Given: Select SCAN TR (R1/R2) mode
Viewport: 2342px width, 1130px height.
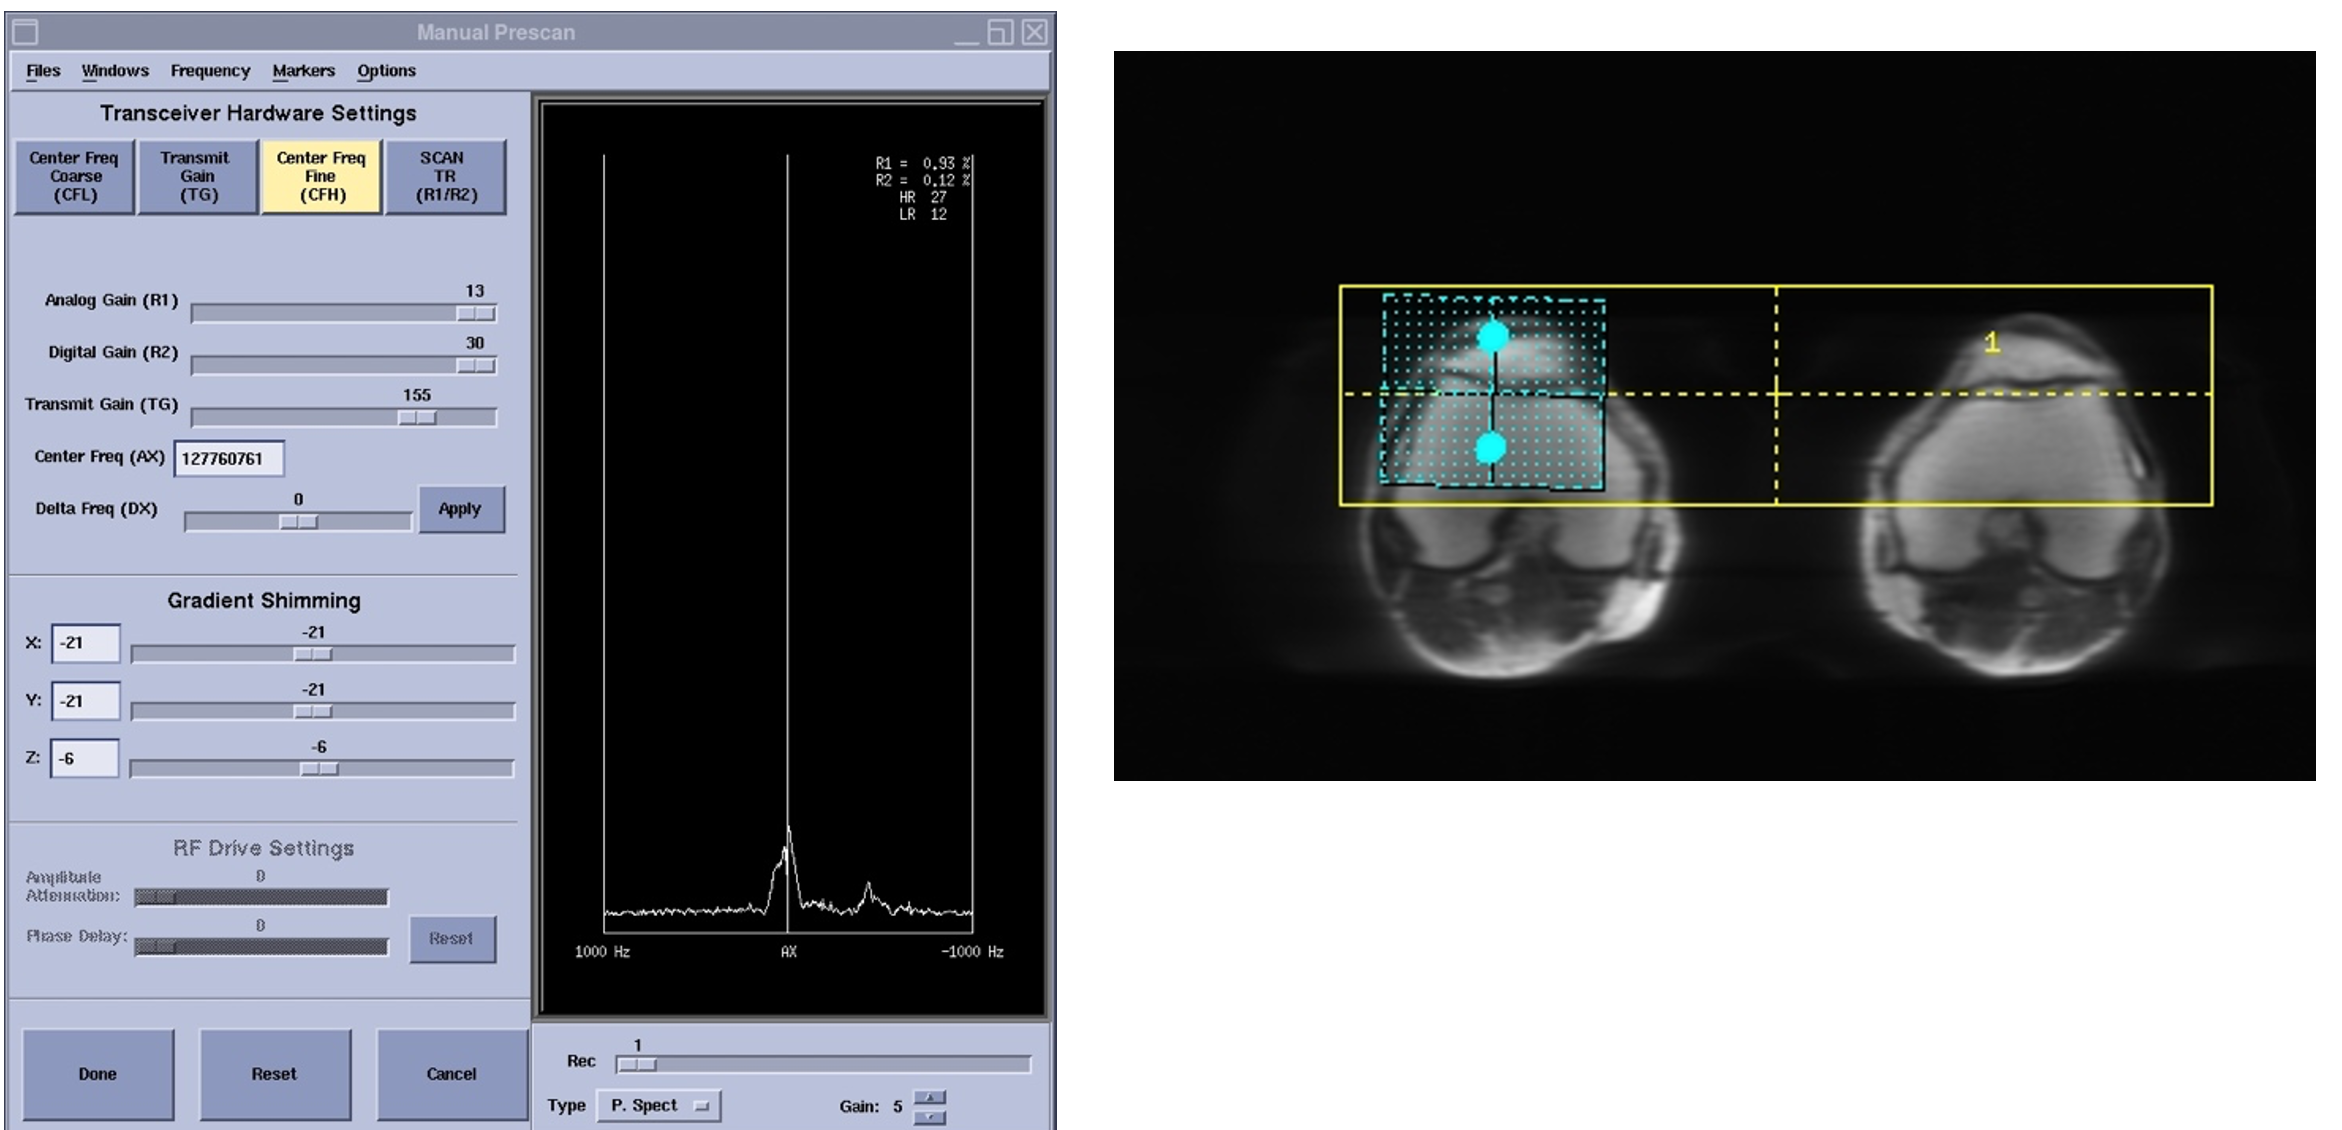Looking at the screenshot, I should pyautogui.click(x=445, y=176).
